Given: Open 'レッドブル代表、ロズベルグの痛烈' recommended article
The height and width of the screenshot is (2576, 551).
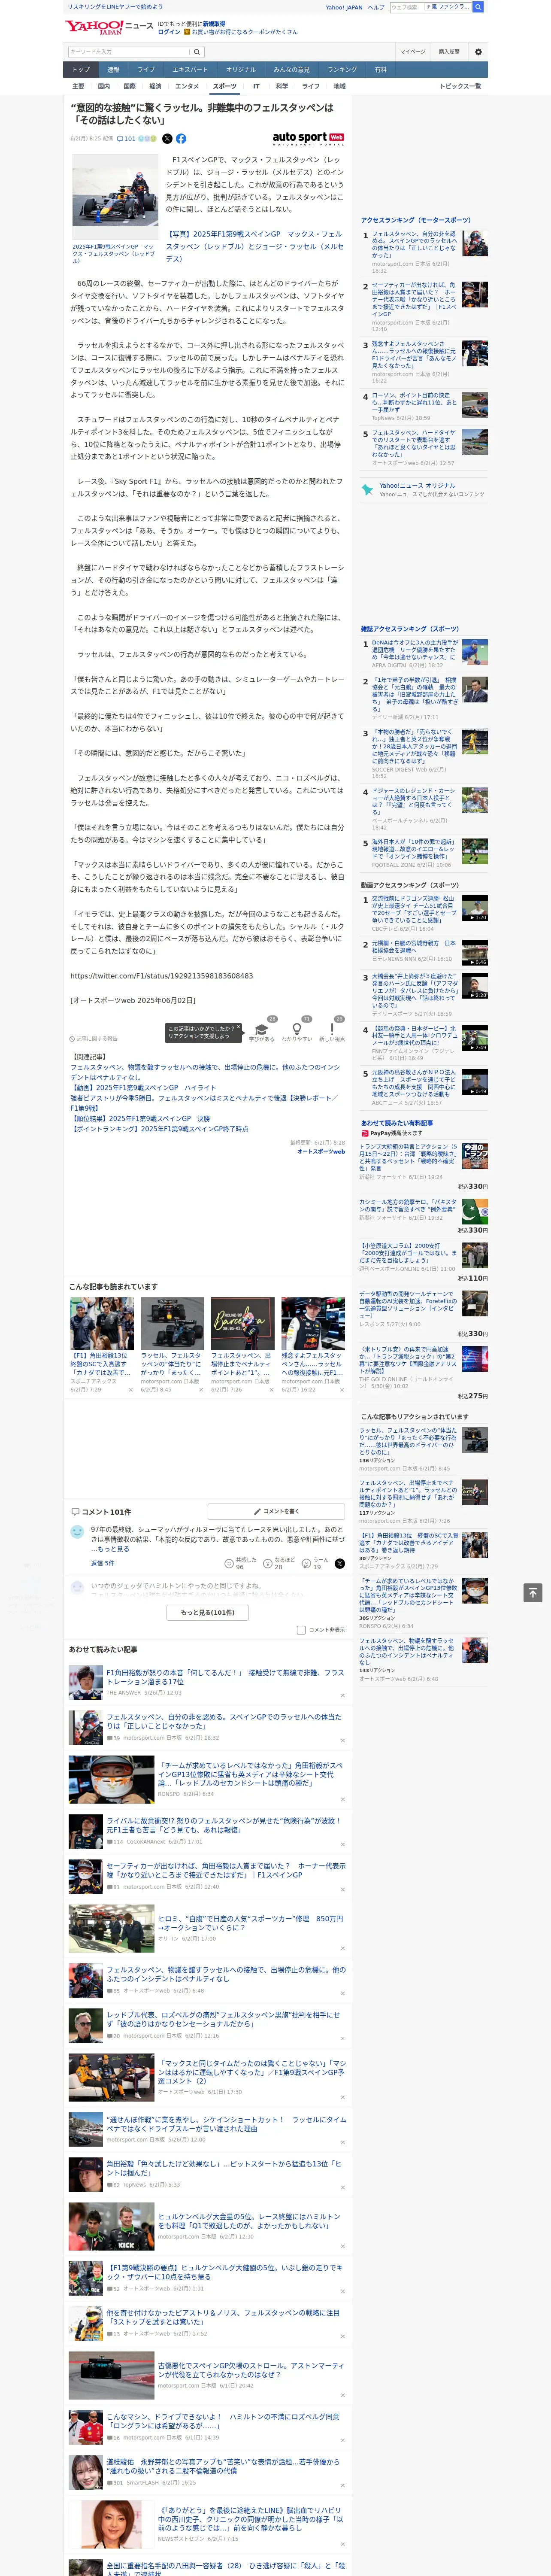Looking at the screenshot, I should click(223, 2019).
